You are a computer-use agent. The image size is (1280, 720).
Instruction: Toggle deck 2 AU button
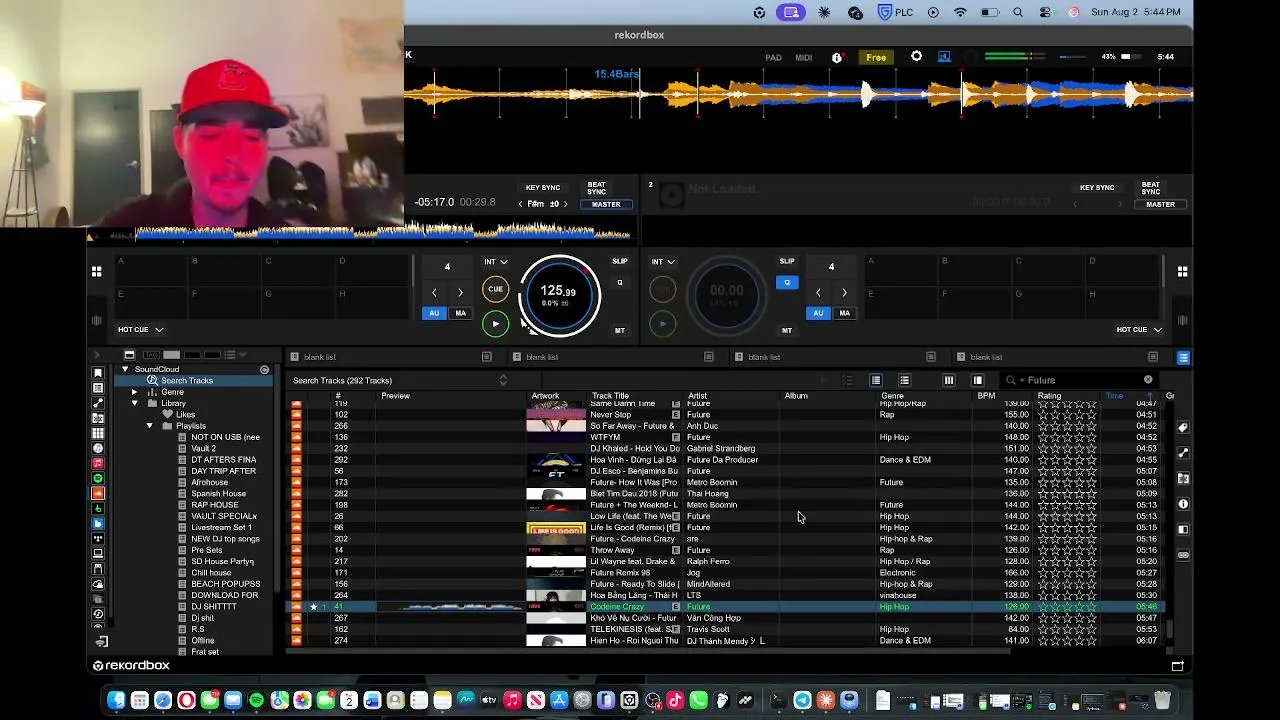pyautogui.click(x=818, y=313)
